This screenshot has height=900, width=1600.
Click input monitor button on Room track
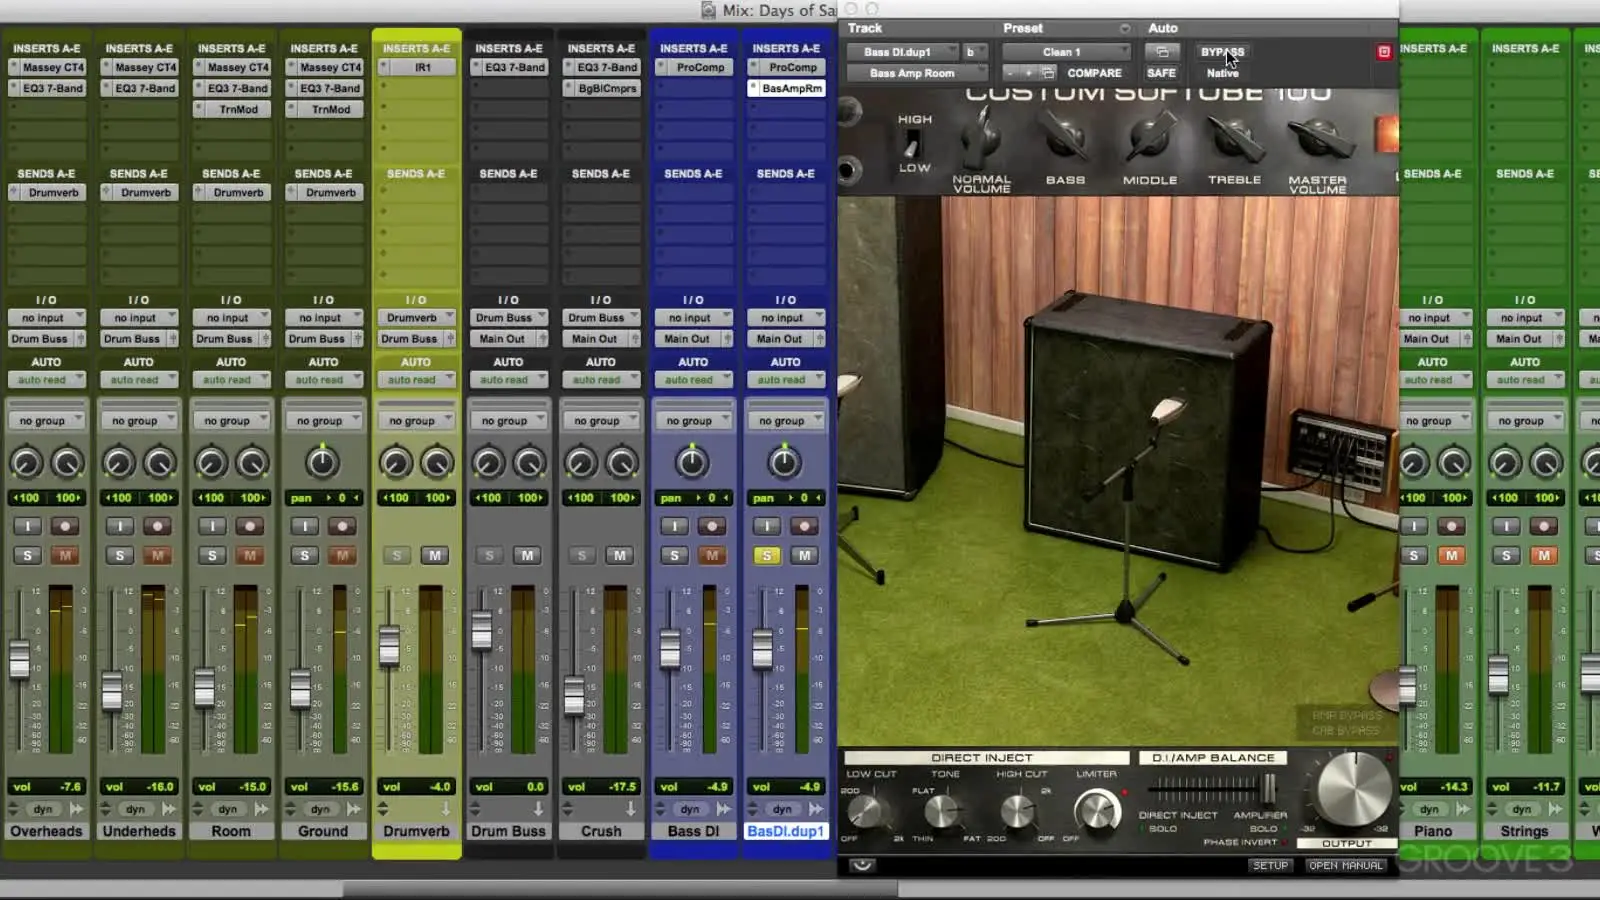coord(212,526)
